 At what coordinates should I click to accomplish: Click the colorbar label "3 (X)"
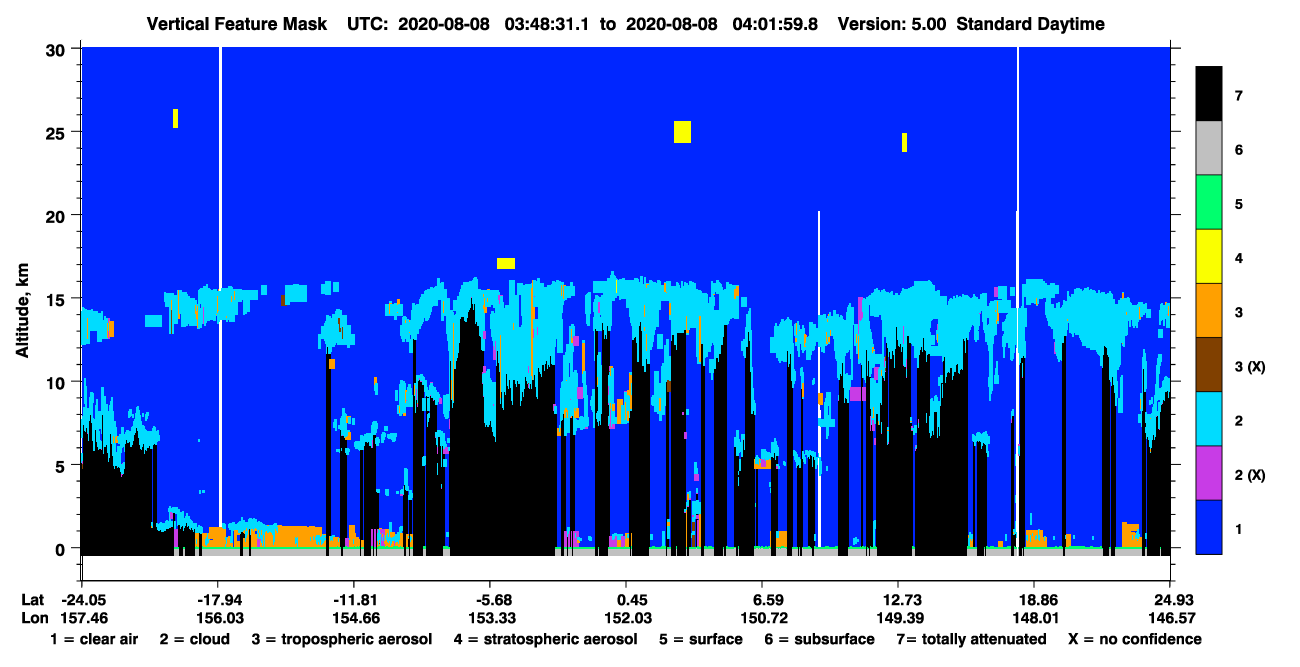(1250, 367)
